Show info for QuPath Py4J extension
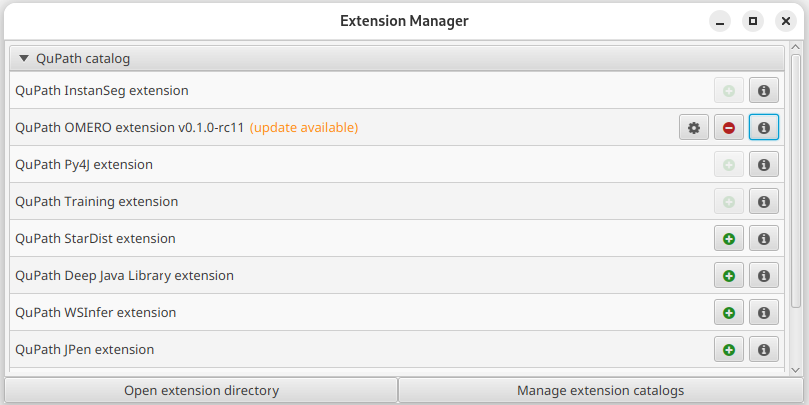Viewport: 809px width, 405px height. pos(764,165)
